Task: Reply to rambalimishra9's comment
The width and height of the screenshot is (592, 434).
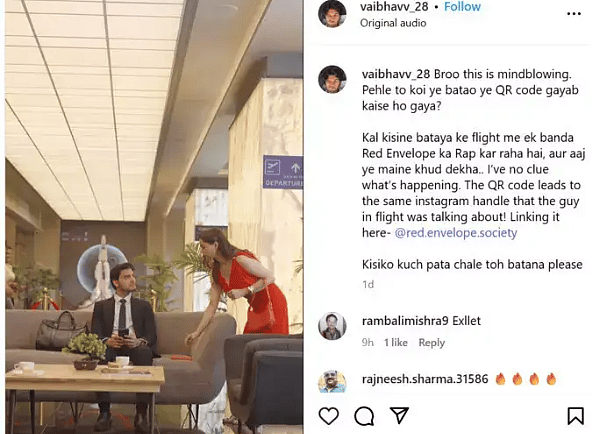Action: coord(432,343)
